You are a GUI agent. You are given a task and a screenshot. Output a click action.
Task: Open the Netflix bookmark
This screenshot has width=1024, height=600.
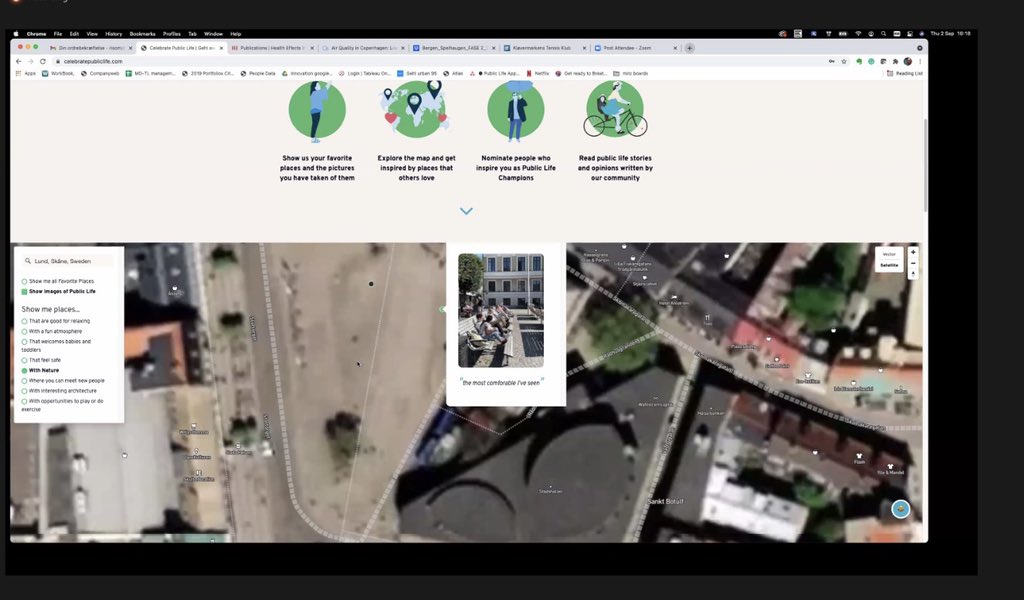pos(537,73)
